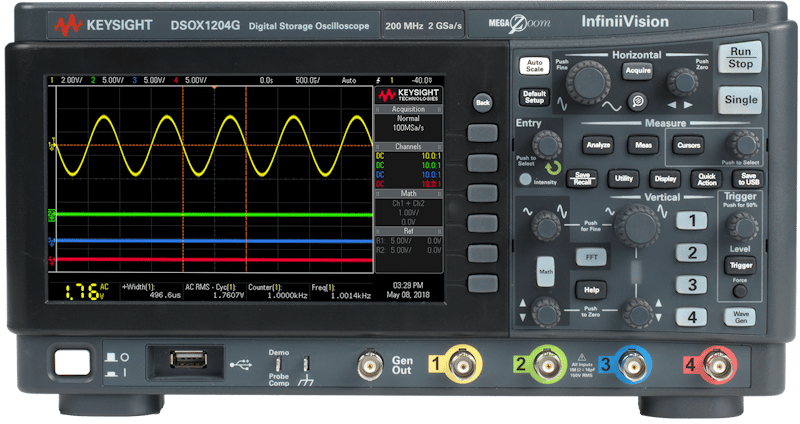Click the yellow channel 1 BNC input
Screen dimensions: 800x424
(x=462, y=365)
